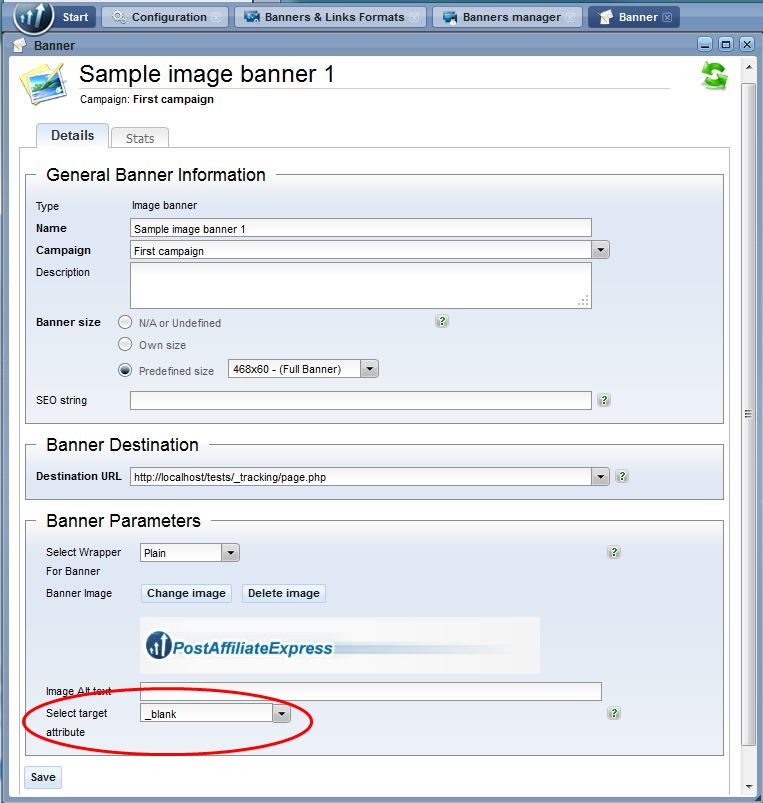Viewport: 763px width, 803px height.
Task: Open help icon for target attribute
Action: tap(613, 713)
